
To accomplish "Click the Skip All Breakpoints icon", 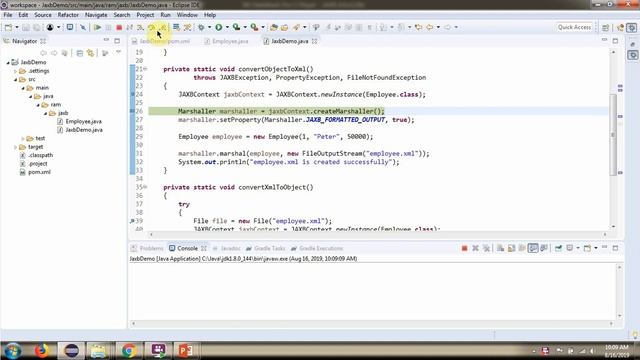I will click(83, 27).
